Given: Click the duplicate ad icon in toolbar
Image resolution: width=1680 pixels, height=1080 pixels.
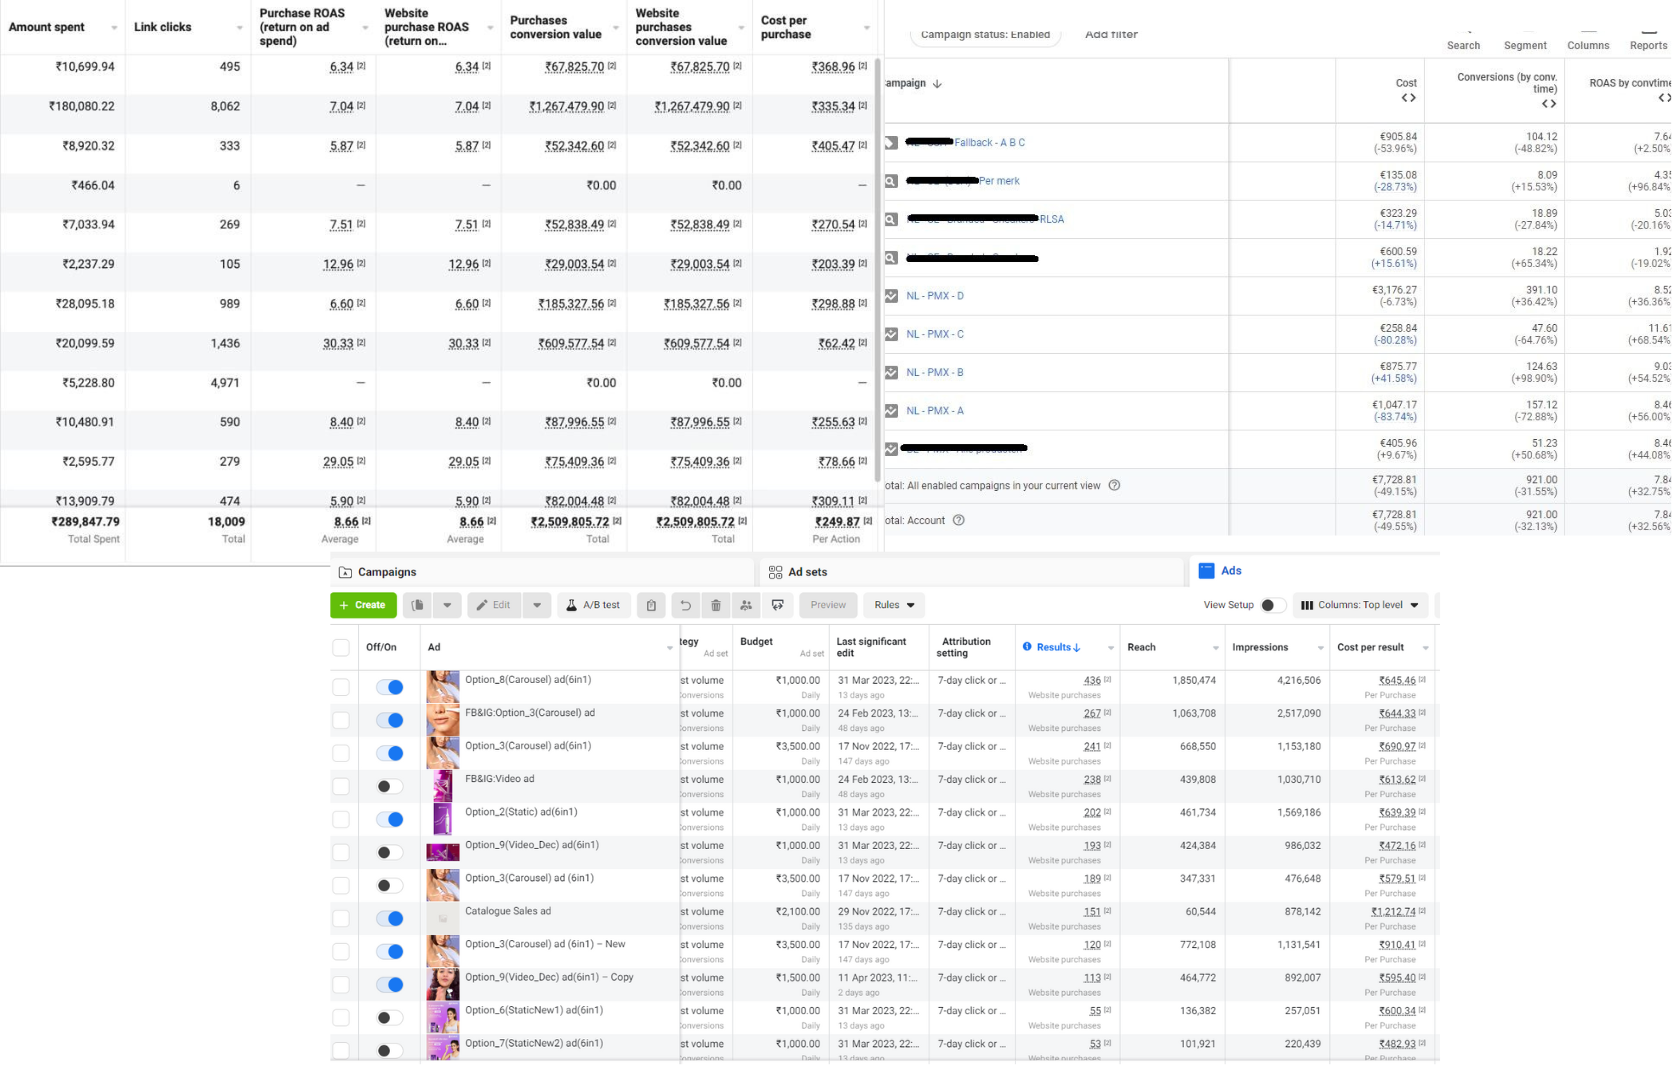Looking at the screenshot, I should (x=418, y=605).
